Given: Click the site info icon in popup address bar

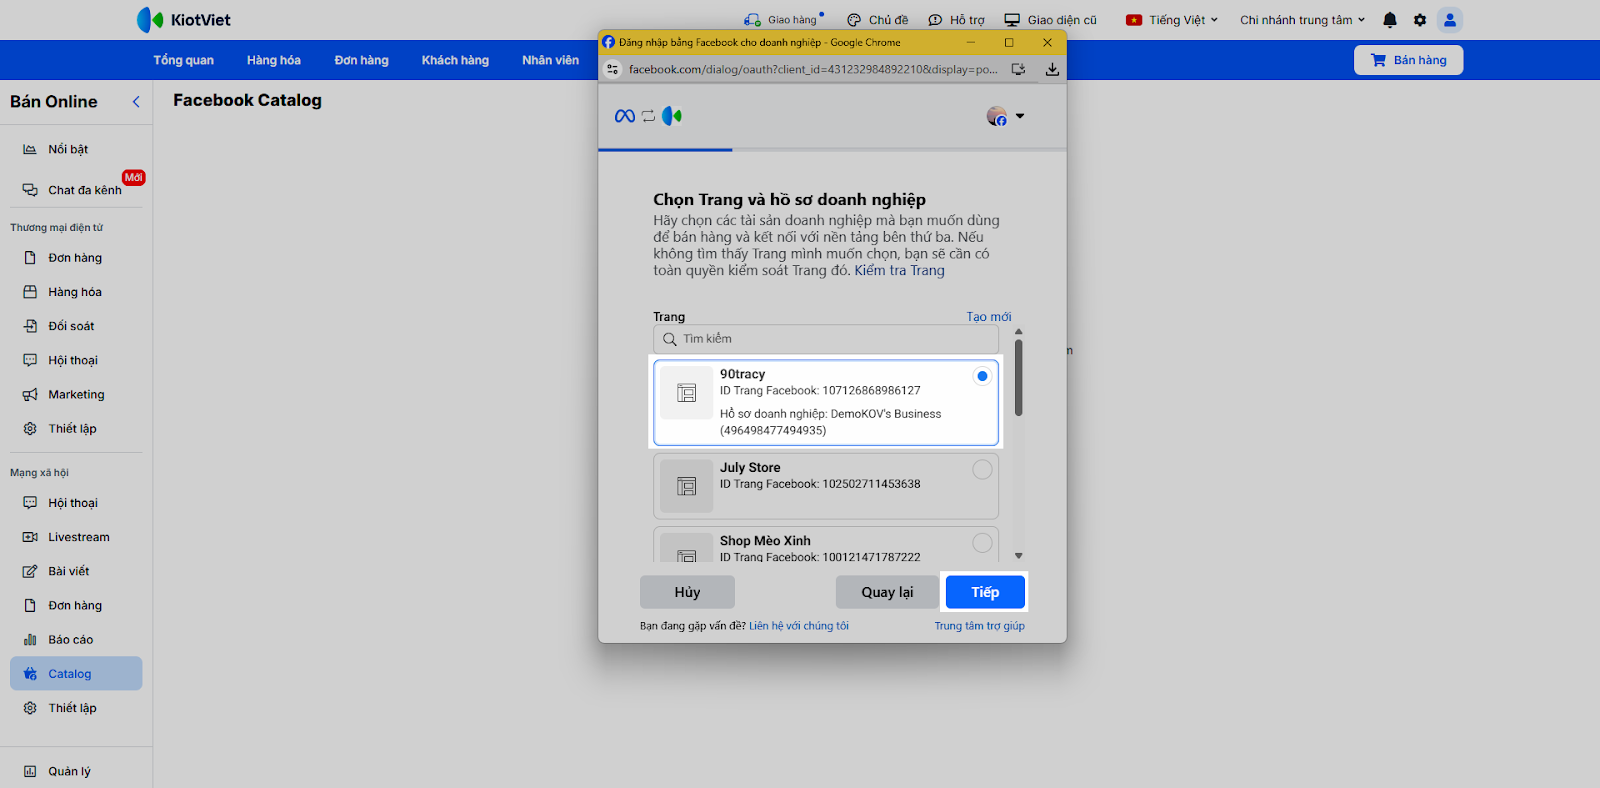Looking at the screenshot, I should tap(613, 69).
